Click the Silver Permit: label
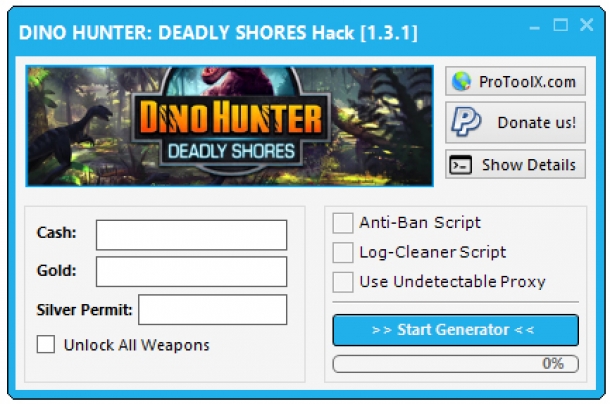This screenshot has height=404, width=610. (x=84, y=310)
